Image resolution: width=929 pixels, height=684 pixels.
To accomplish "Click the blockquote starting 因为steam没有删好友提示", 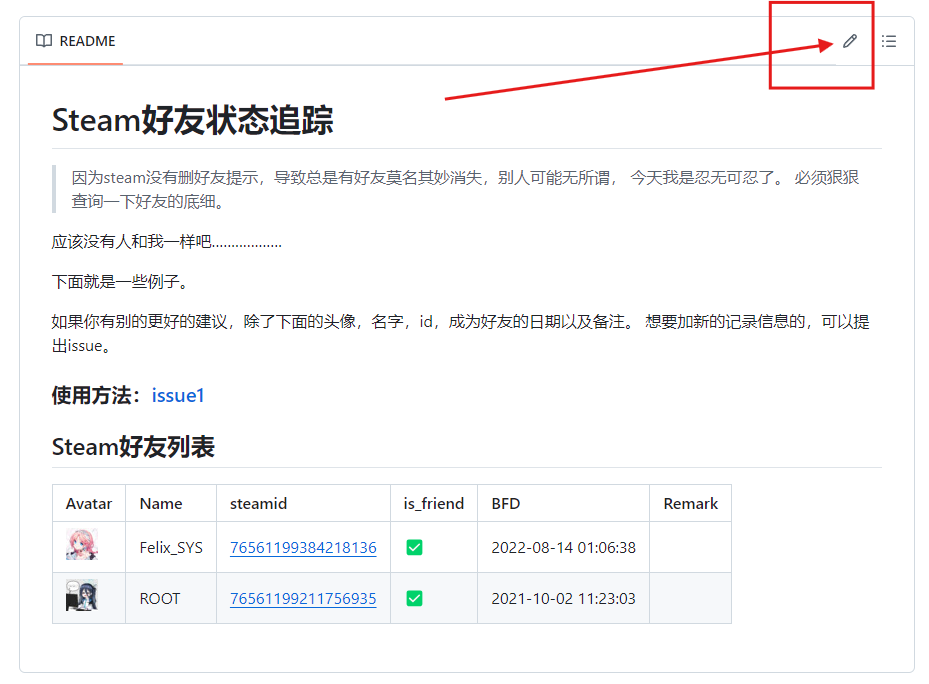I will pos(466,189).
